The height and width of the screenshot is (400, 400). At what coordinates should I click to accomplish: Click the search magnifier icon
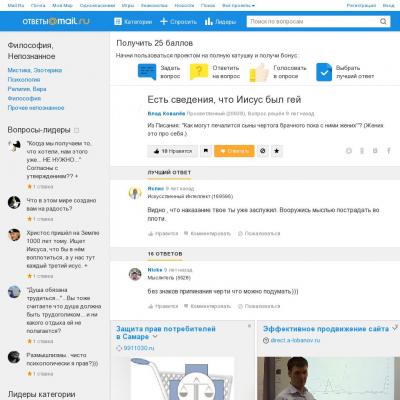coord(383,22)
